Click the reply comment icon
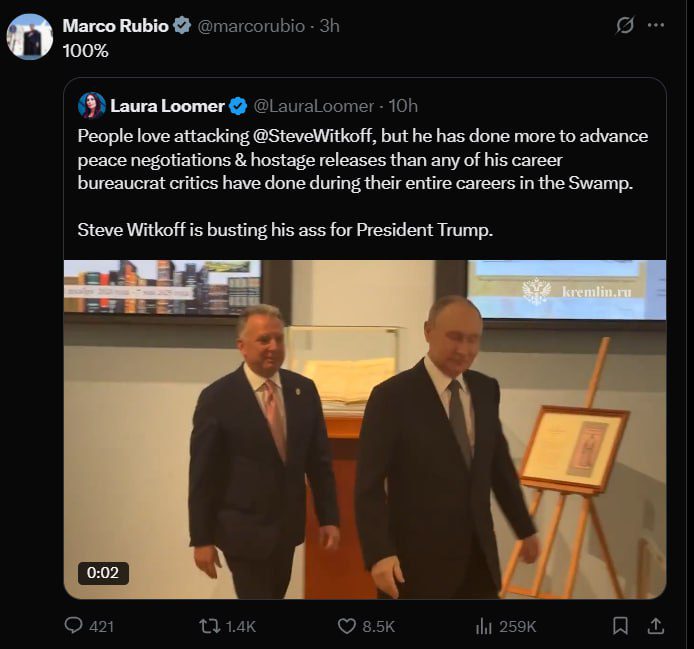Viewport: 694px width, 649px height. click(74, 626)
